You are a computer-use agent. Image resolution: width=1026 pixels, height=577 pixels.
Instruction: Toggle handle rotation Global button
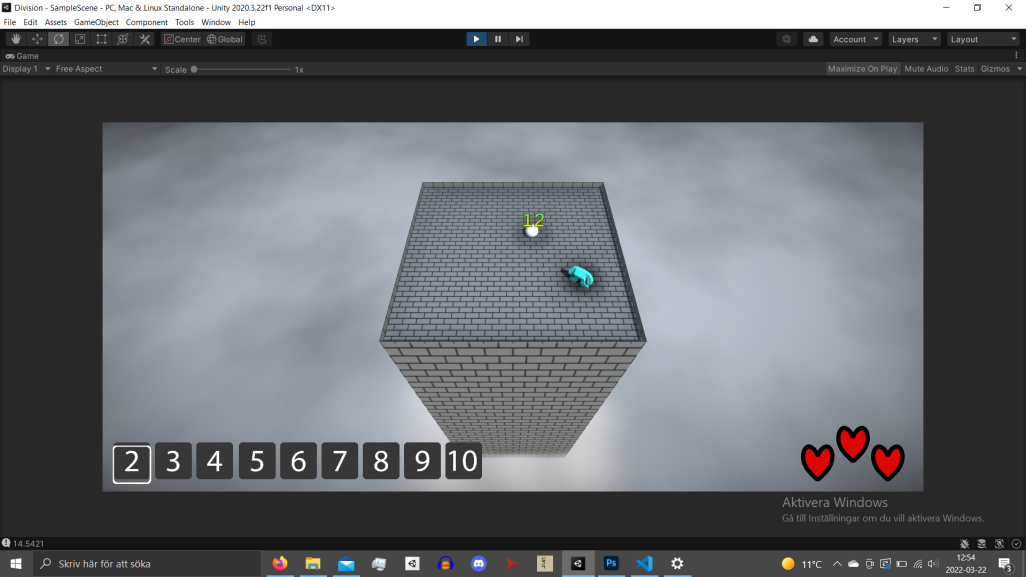click(225, 39)
